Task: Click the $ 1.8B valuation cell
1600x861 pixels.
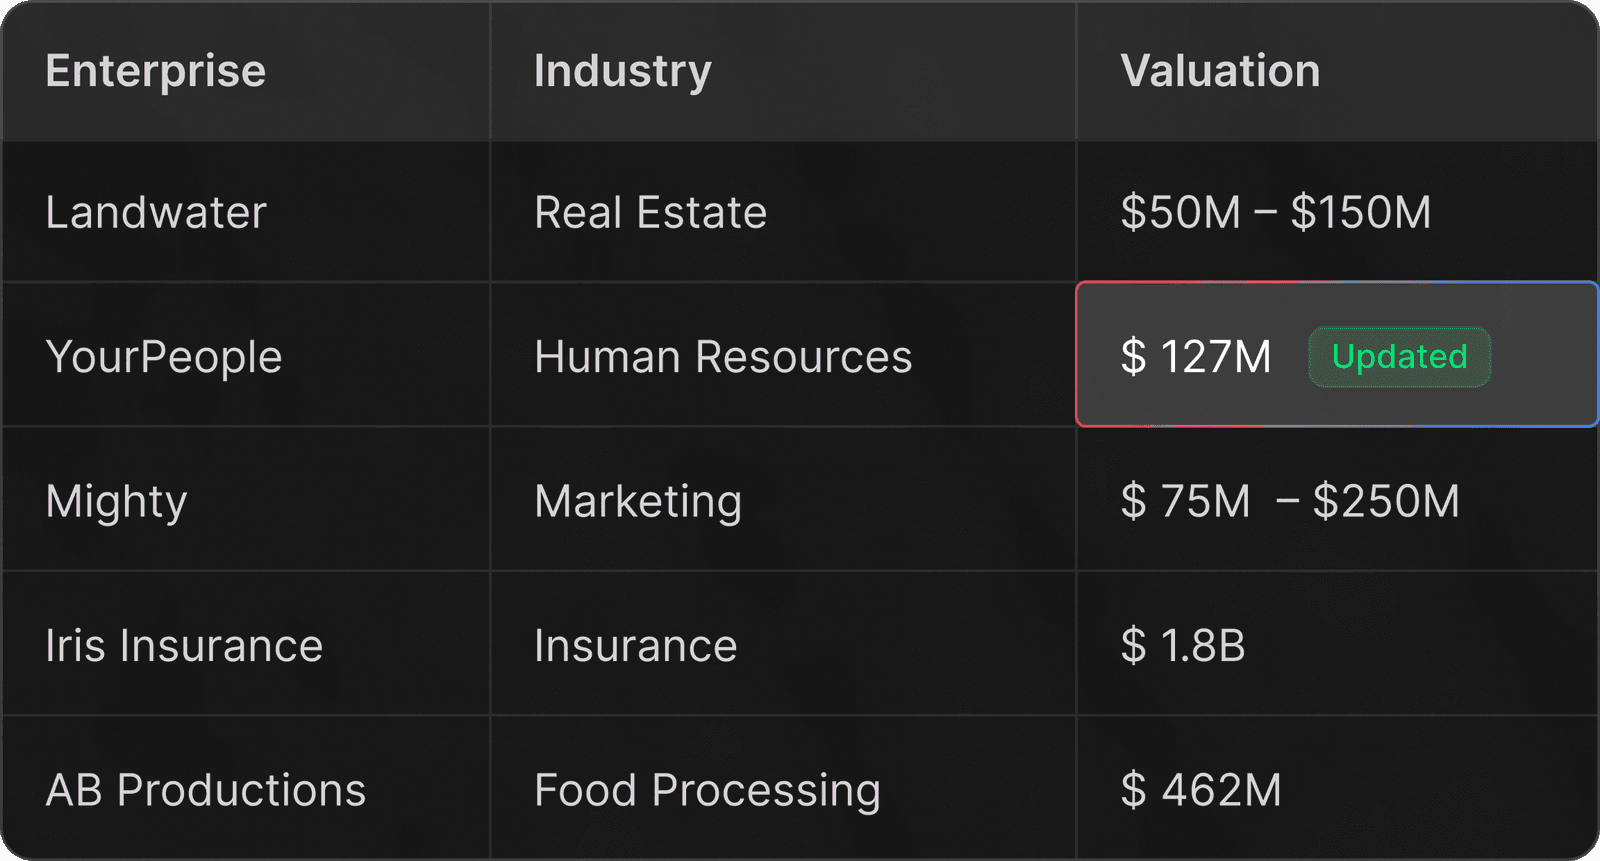Action: 1183,645
